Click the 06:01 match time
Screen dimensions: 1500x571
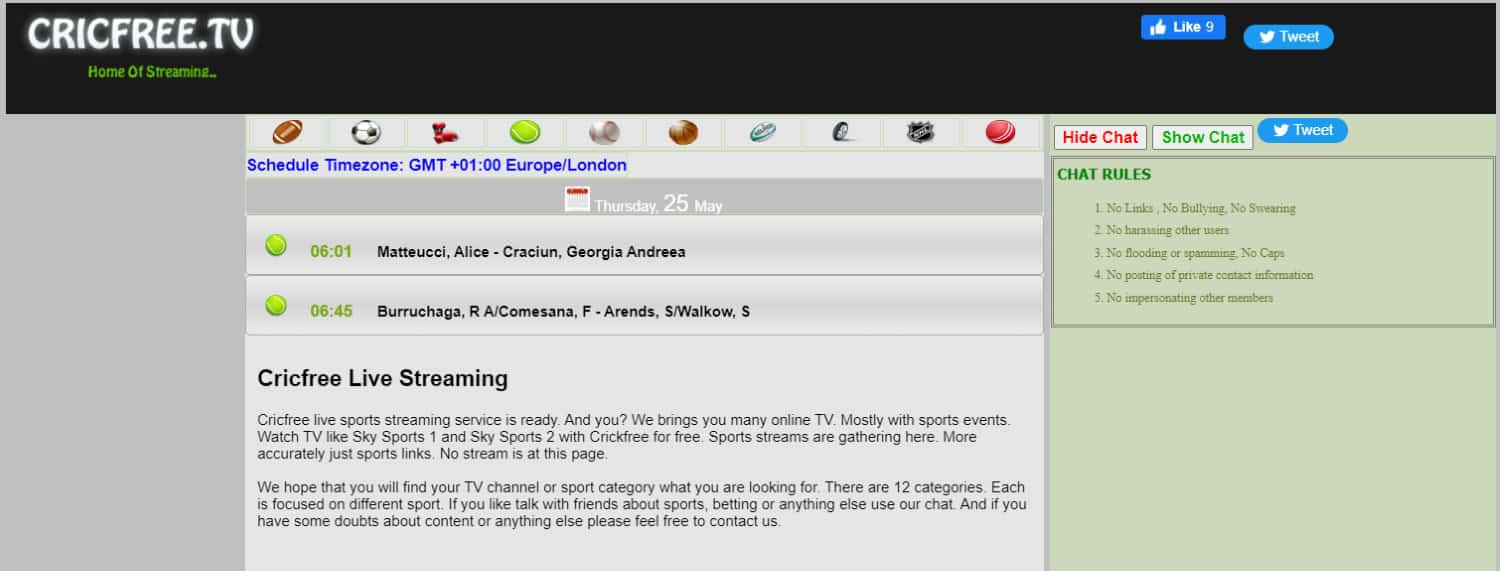[x=331, y=252]
